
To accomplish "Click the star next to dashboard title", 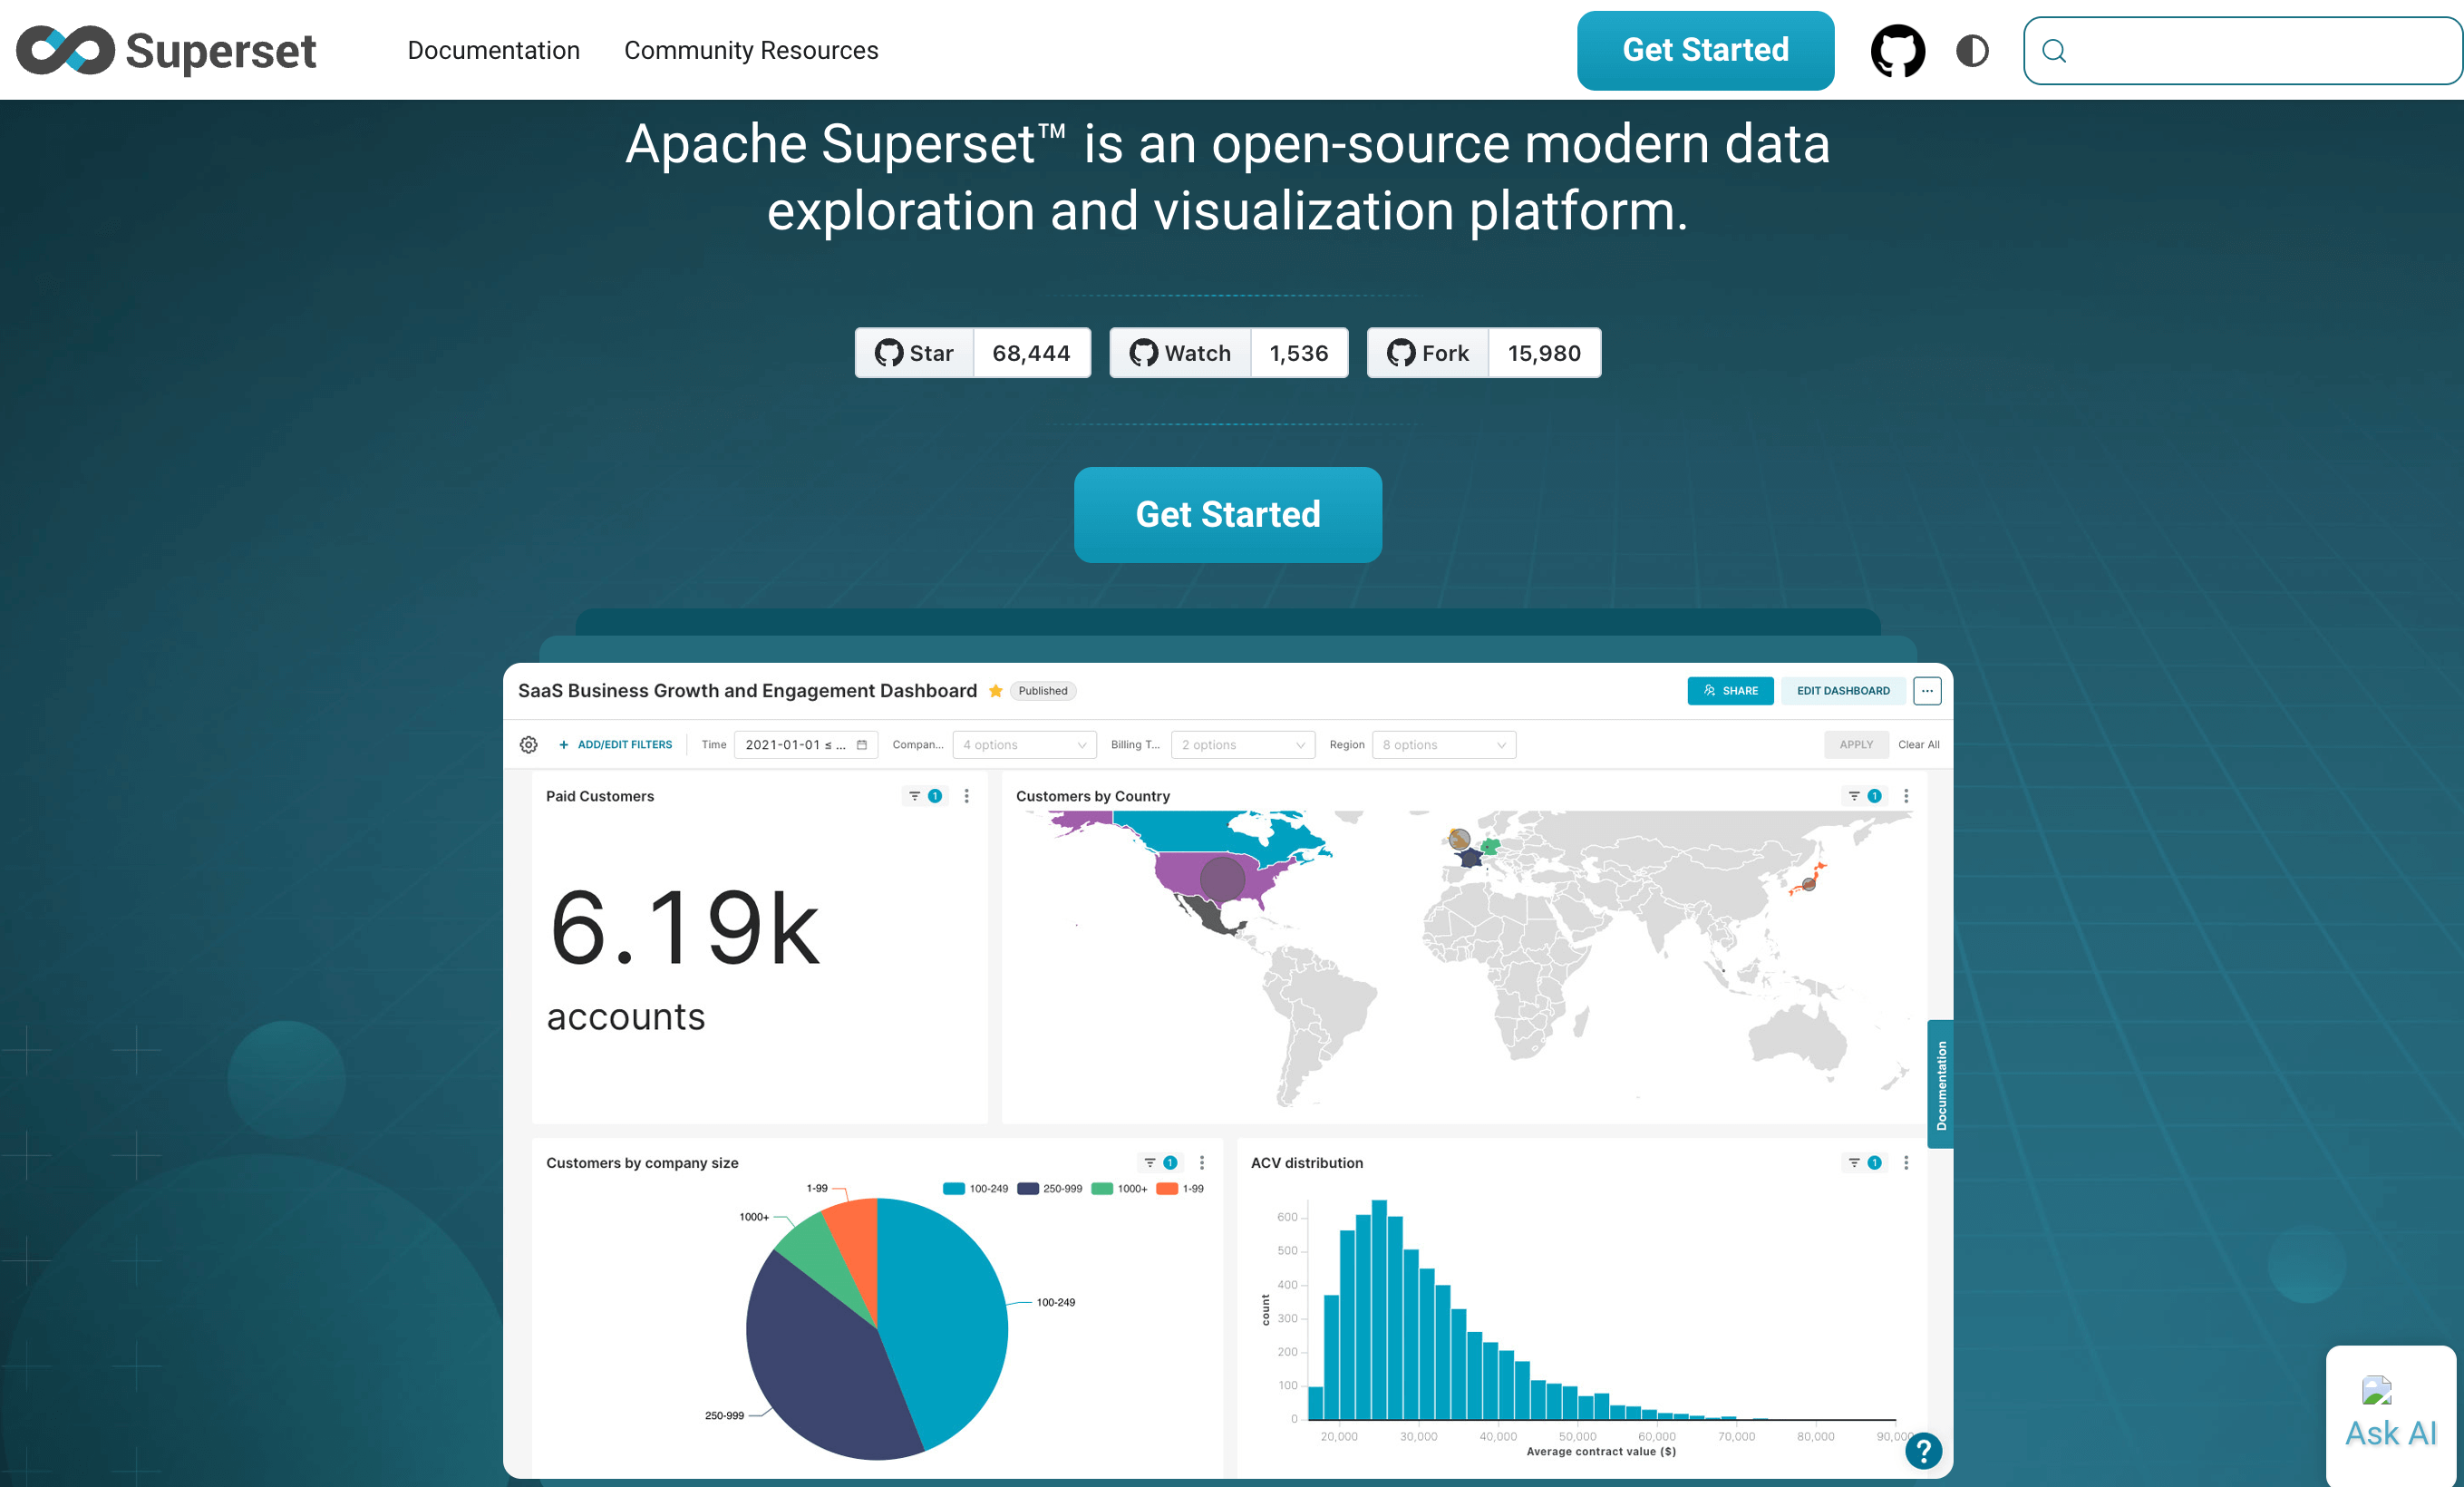I will tap(996, 690).
